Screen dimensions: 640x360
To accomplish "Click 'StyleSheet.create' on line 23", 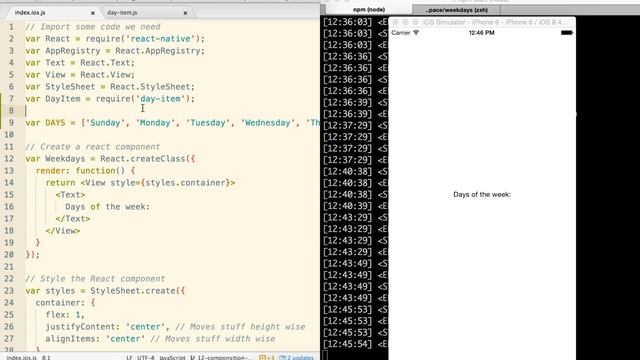I will (x=133, y=291).
